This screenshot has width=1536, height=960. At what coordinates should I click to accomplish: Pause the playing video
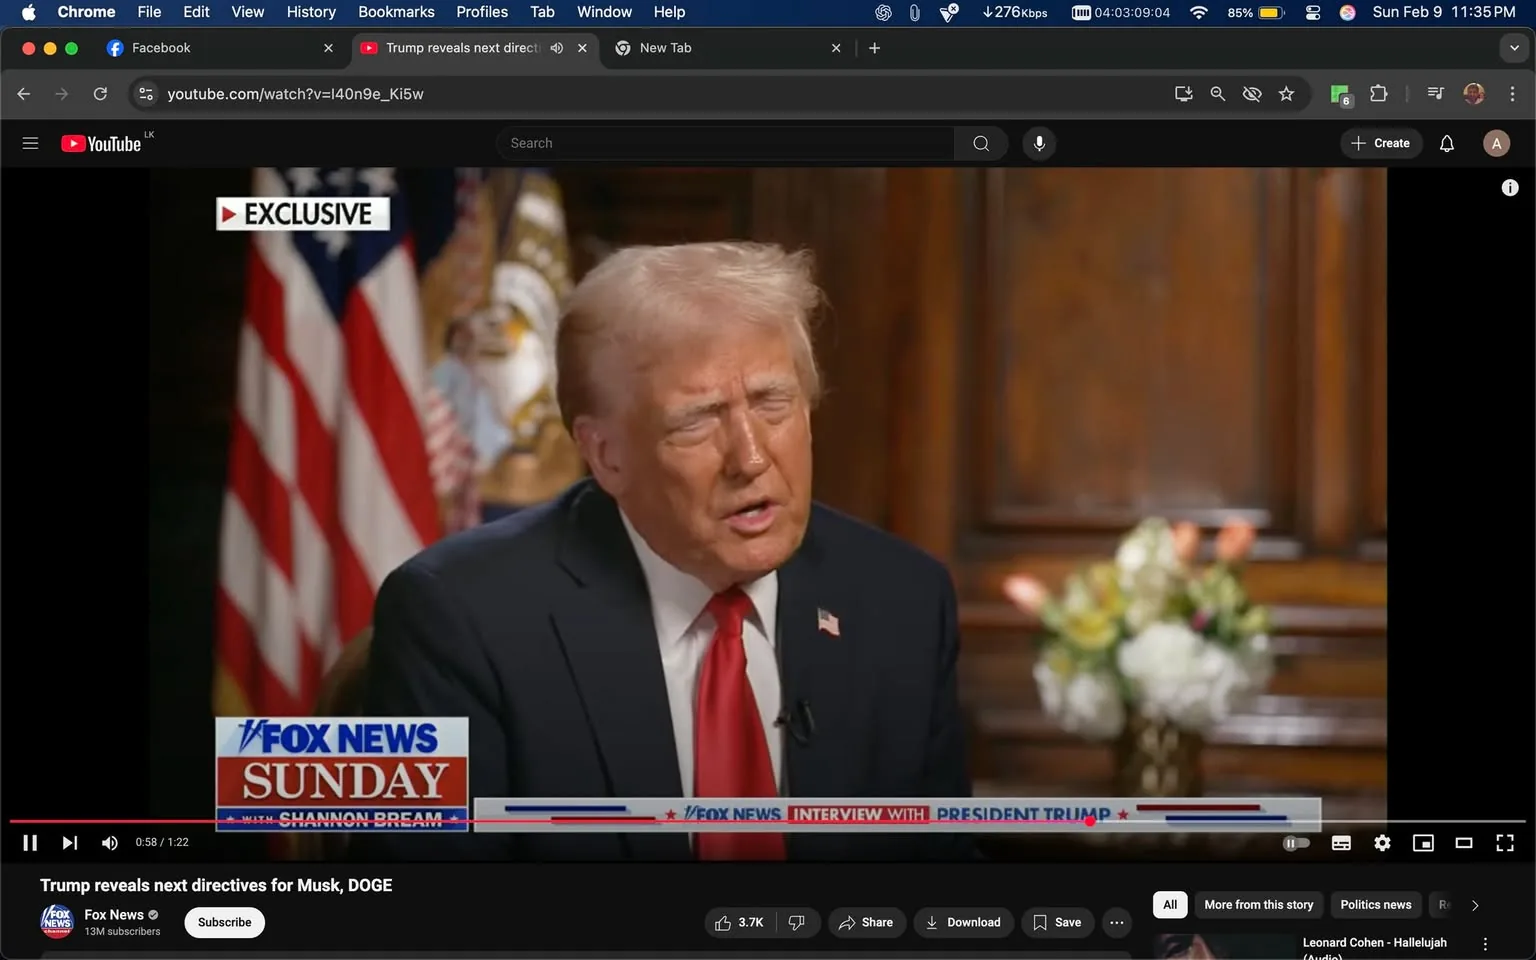[x=29, y=843]
